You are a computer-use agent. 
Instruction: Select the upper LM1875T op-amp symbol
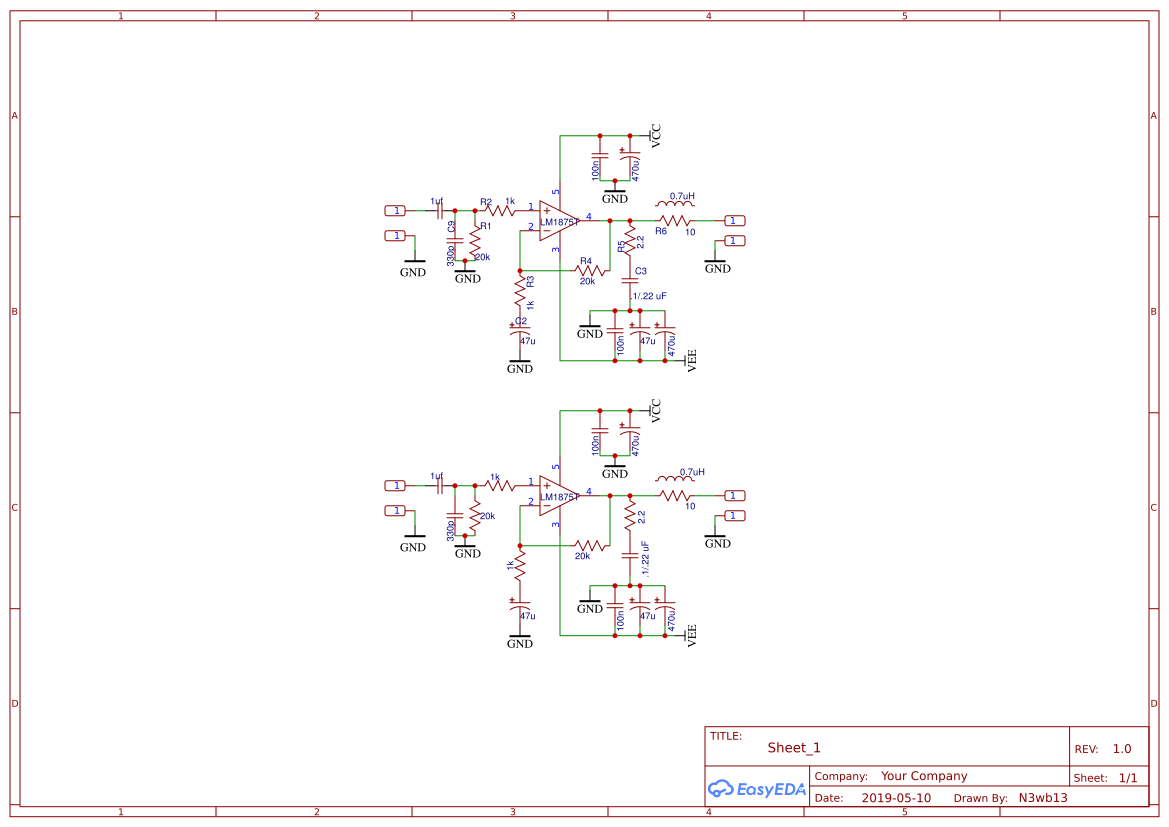click(557, 220)
